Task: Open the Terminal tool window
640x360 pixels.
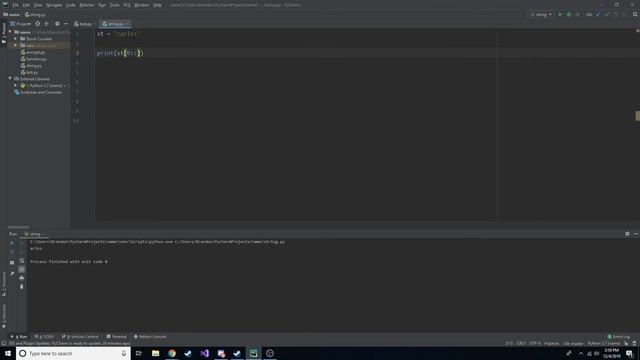Action: 116,337
